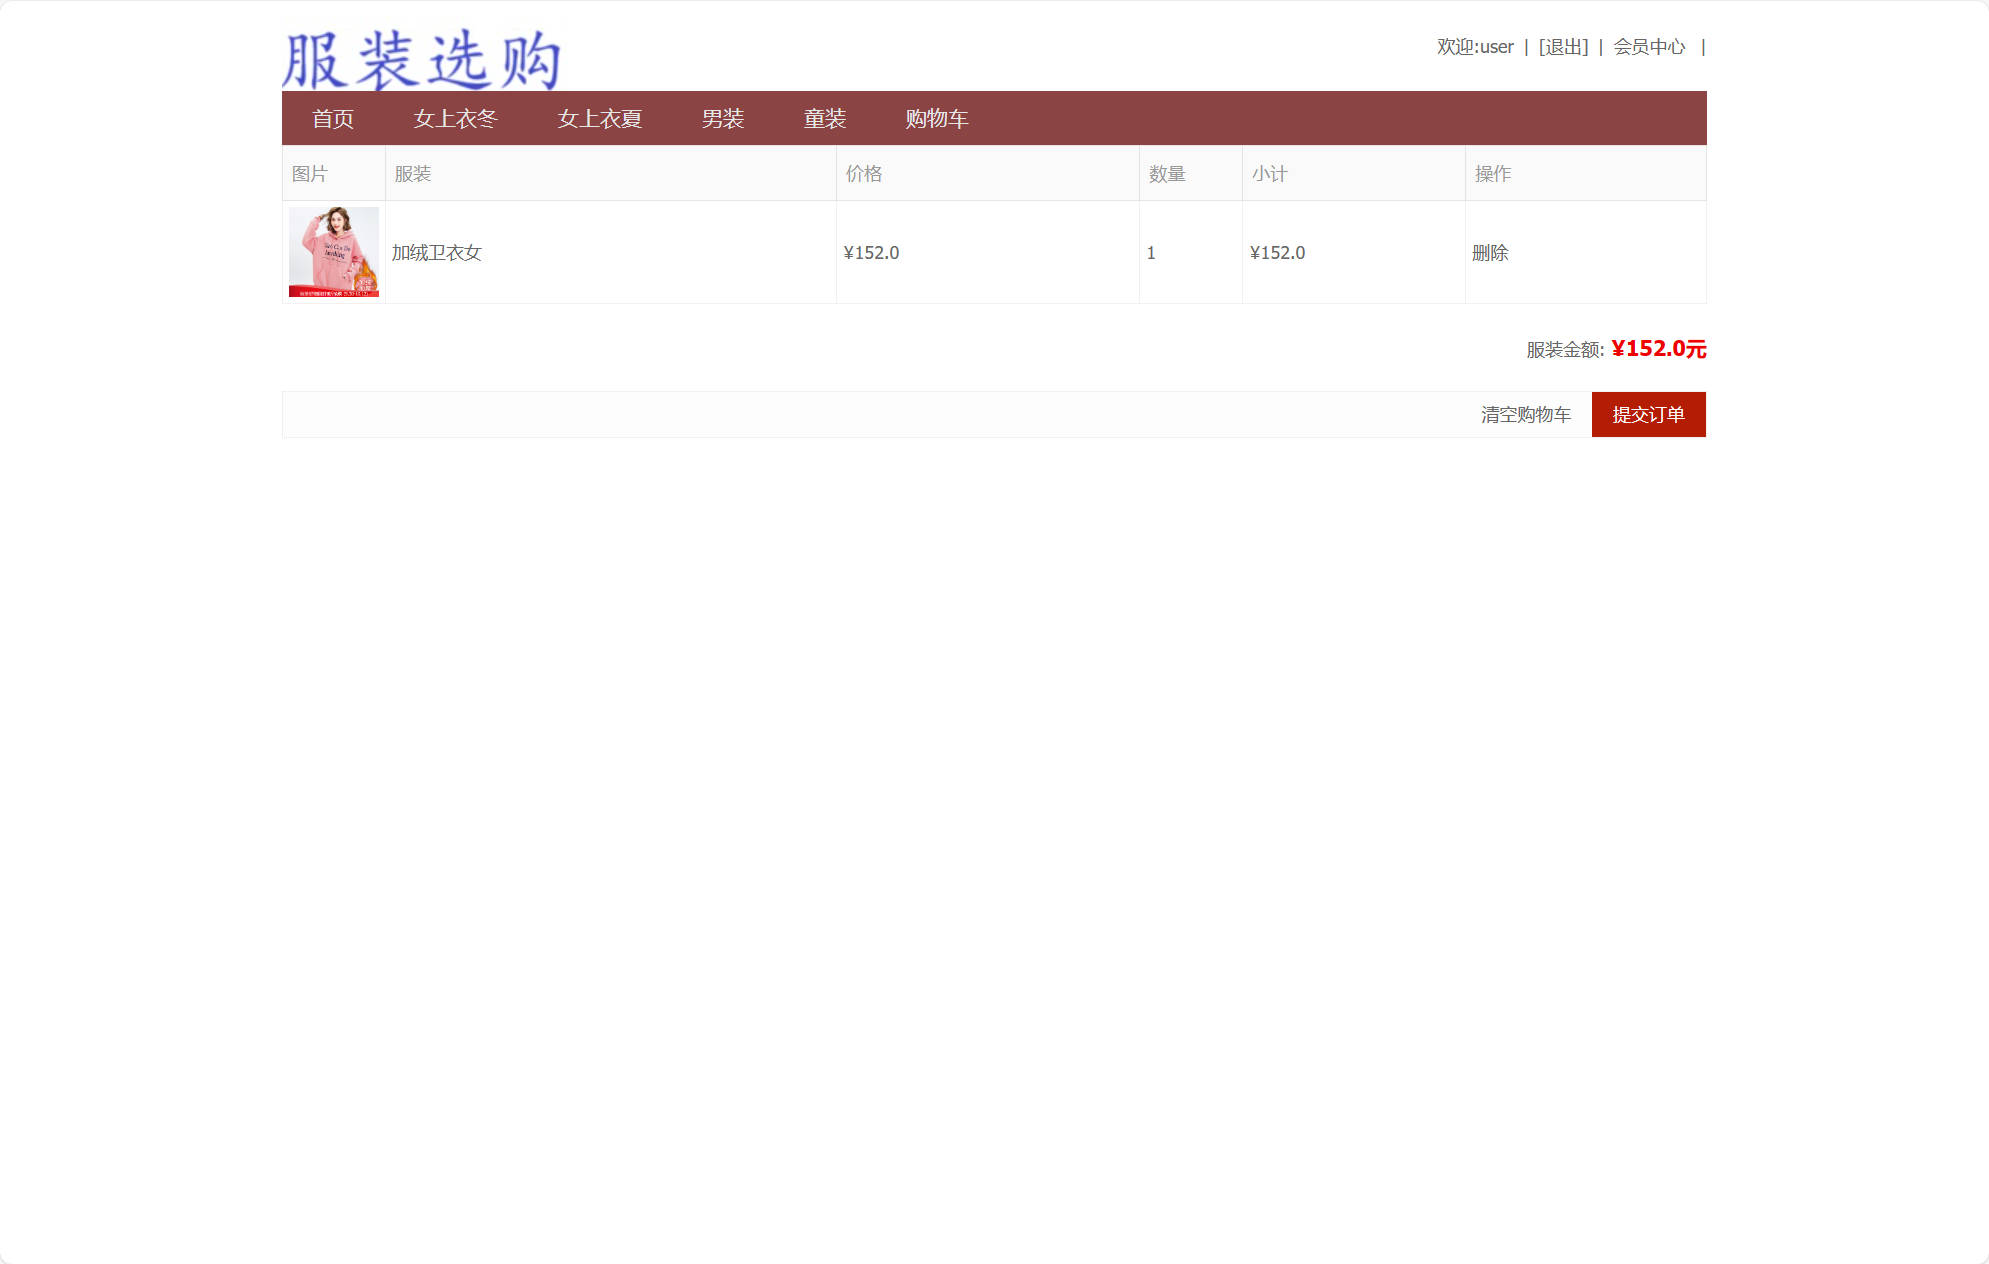Click the 提交订单 submit order button
This screenshot has width=1989, height=1264.
click(1648, 414)
